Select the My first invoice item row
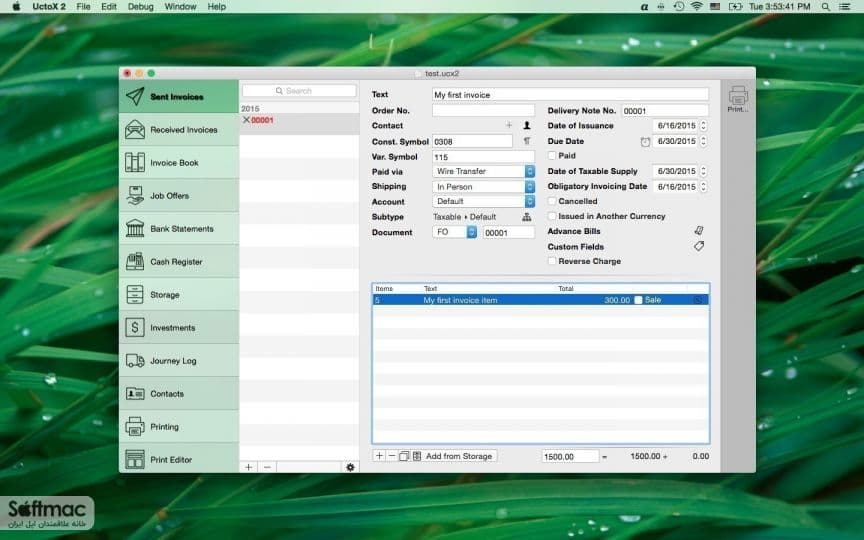This screenshot has width=864, height=540. tap(541, 300)
